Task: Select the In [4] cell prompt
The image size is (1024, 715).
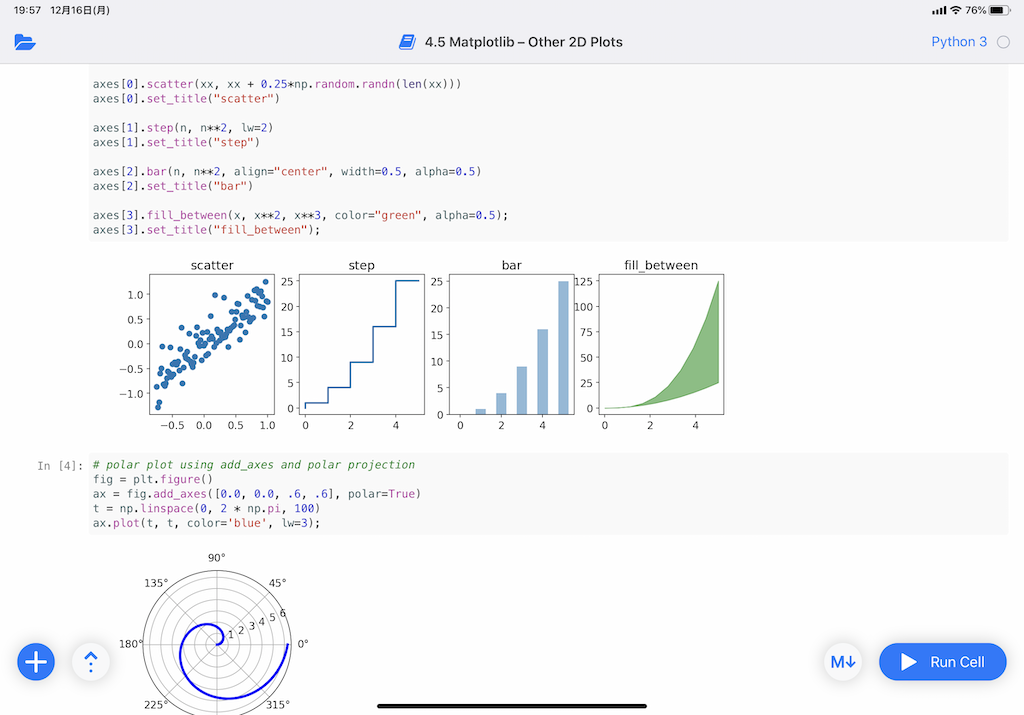Action: [60, 466]
